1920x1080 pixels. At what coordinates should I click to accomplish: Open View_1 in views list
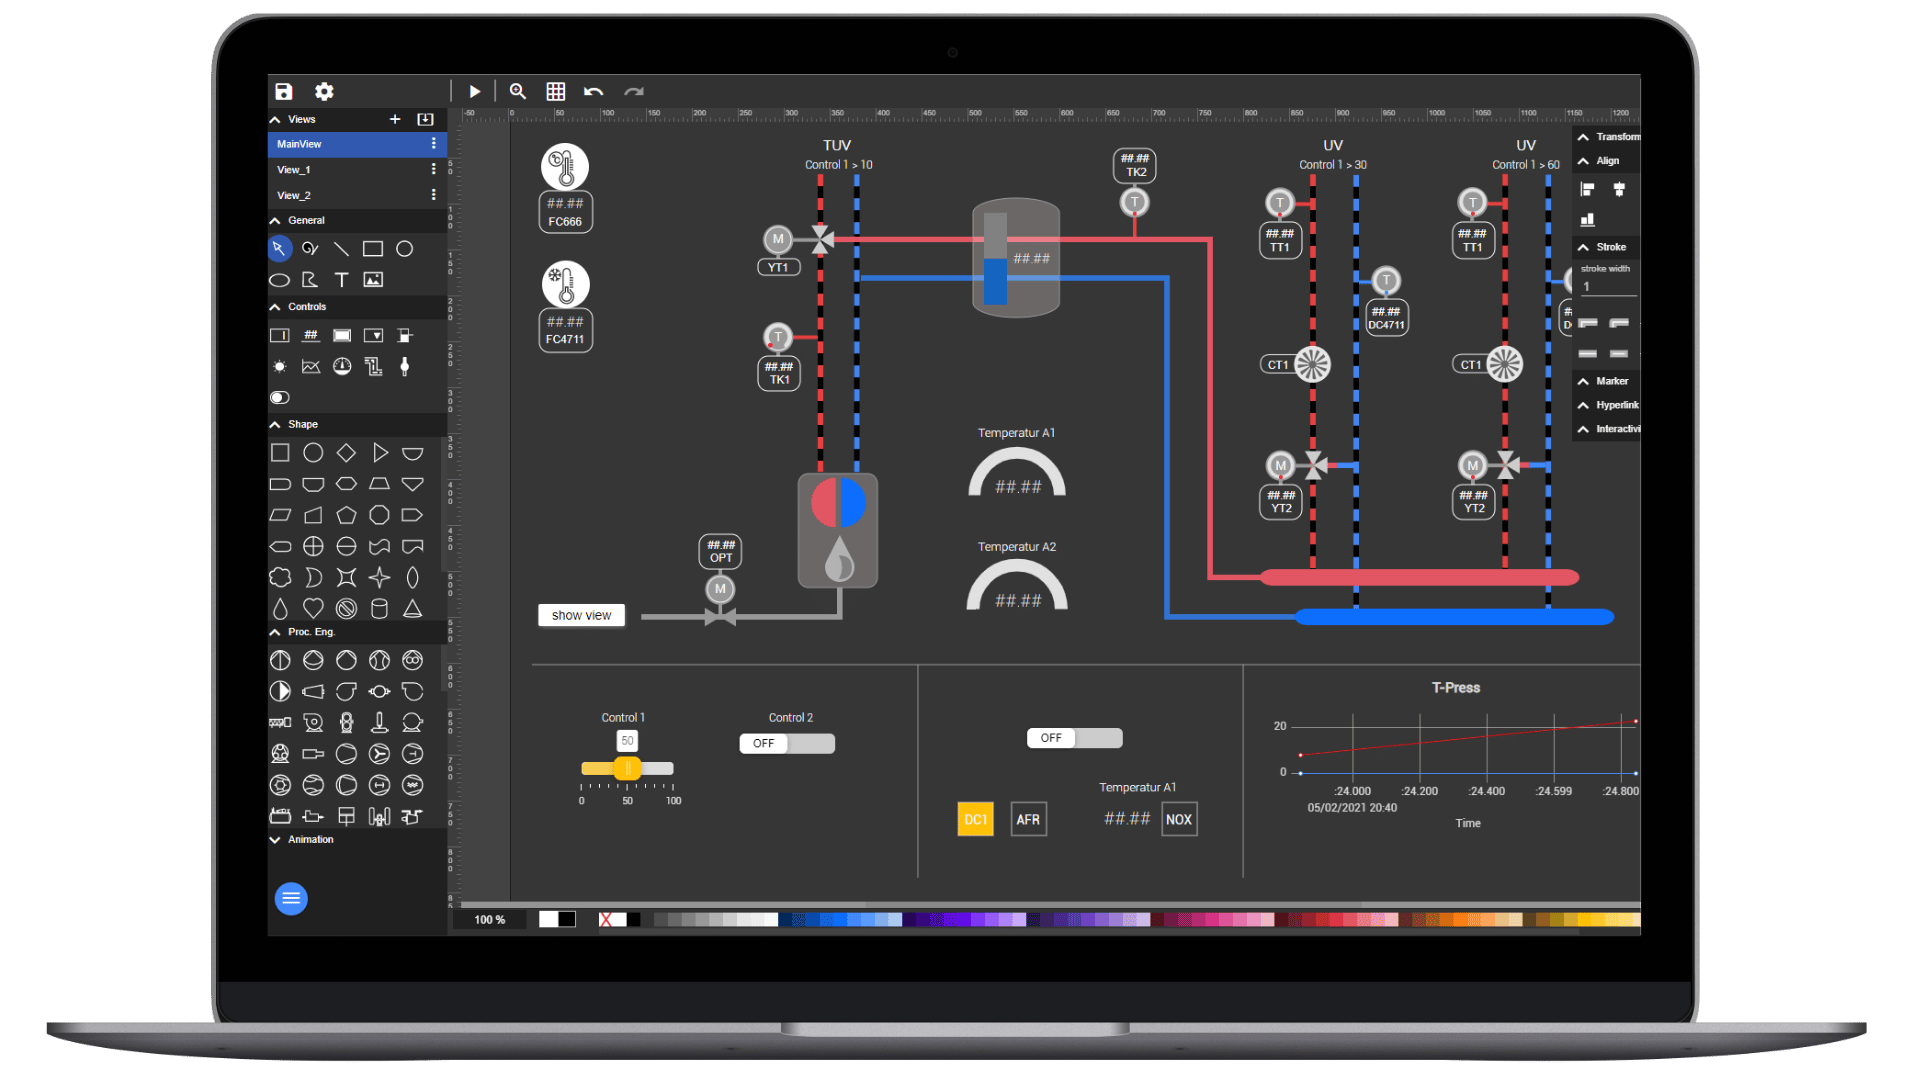pos(295,170)
